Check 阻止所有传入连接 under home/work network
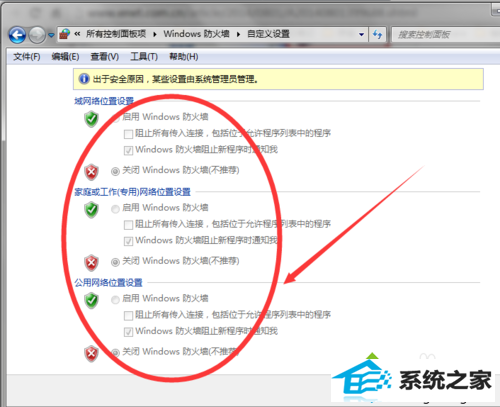 point(128,225)
